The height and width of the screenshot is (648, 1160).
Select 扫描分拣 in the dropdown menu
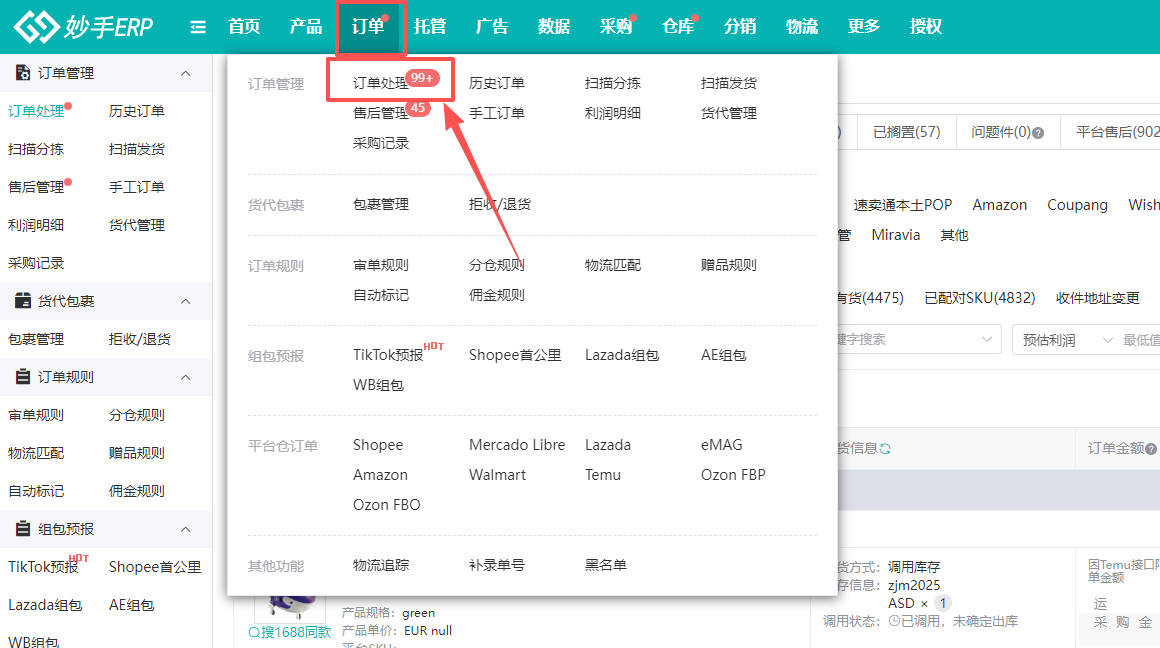tap(613, 83)
